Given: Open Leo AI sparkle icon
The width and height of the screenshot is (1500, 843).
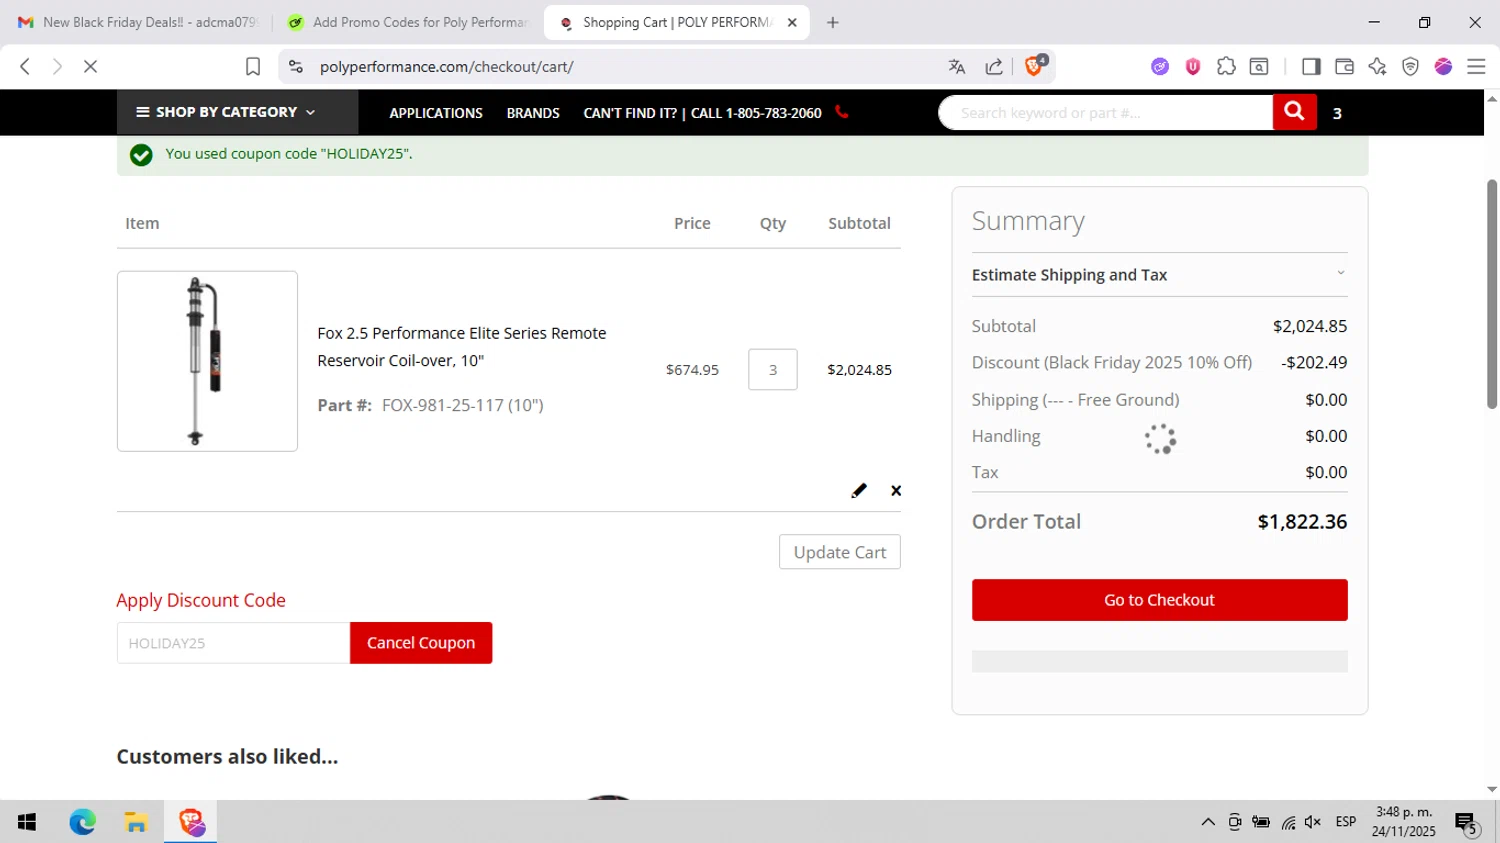Looking at the screenshot, I should (x=1377, y=66).
